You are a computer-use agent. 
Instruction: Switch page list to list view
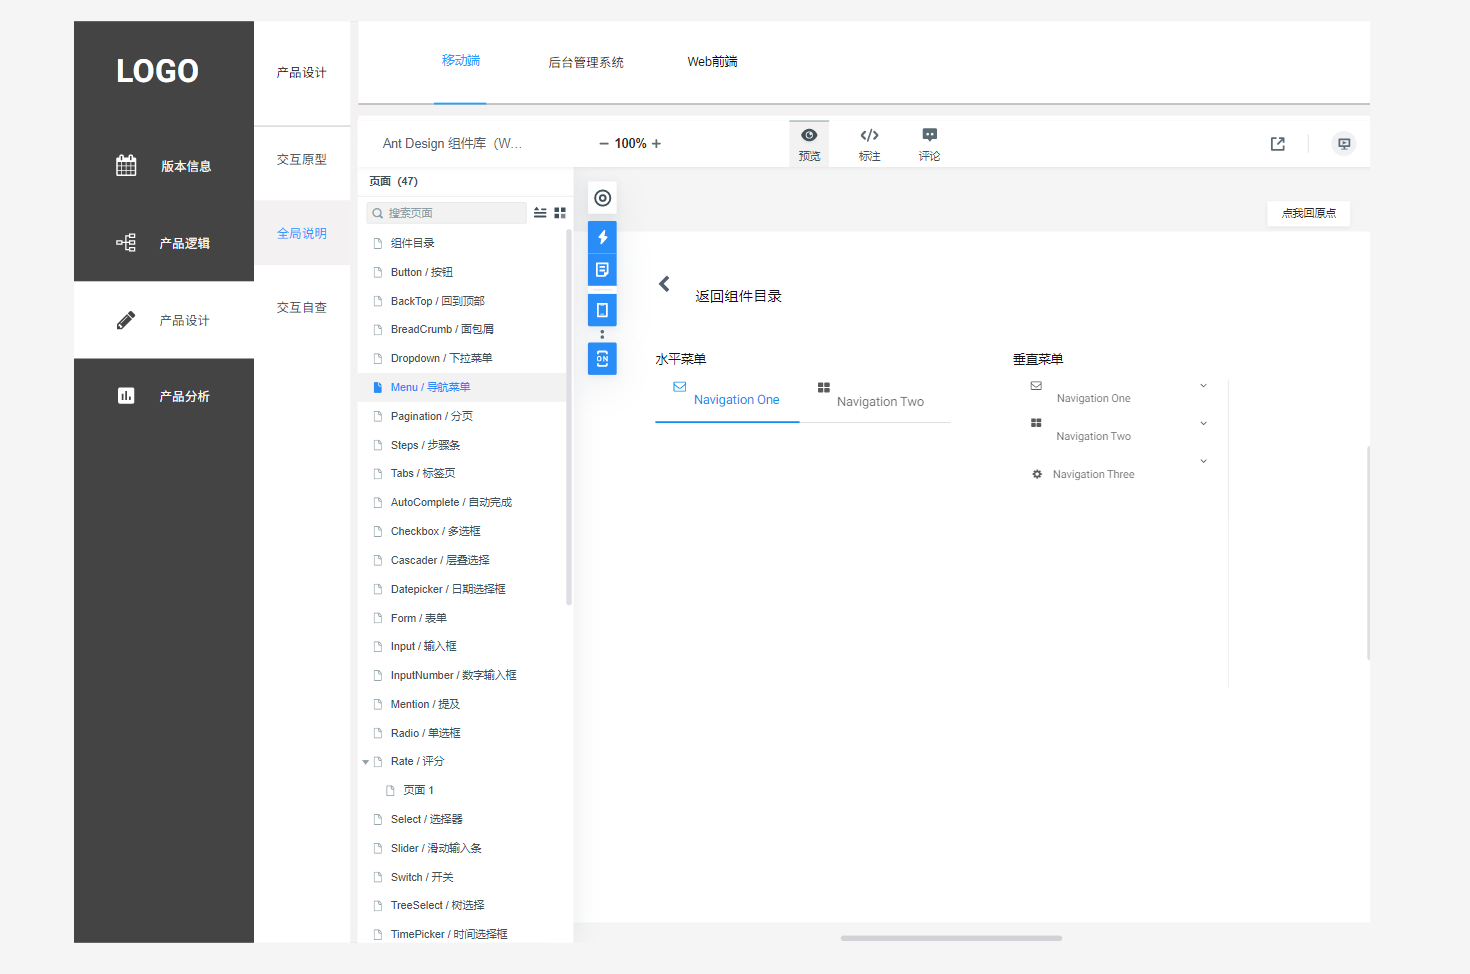pos(540,213)
